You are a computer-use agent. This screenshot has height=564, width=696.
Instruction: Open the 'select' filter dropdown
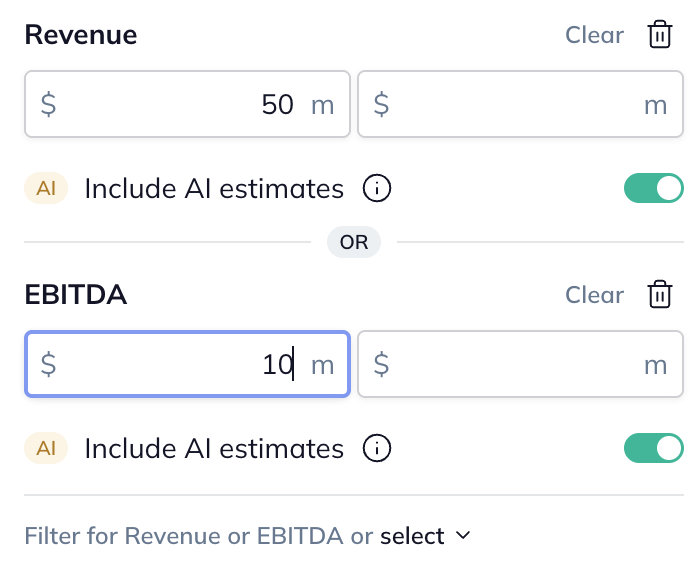click(412, 536)
